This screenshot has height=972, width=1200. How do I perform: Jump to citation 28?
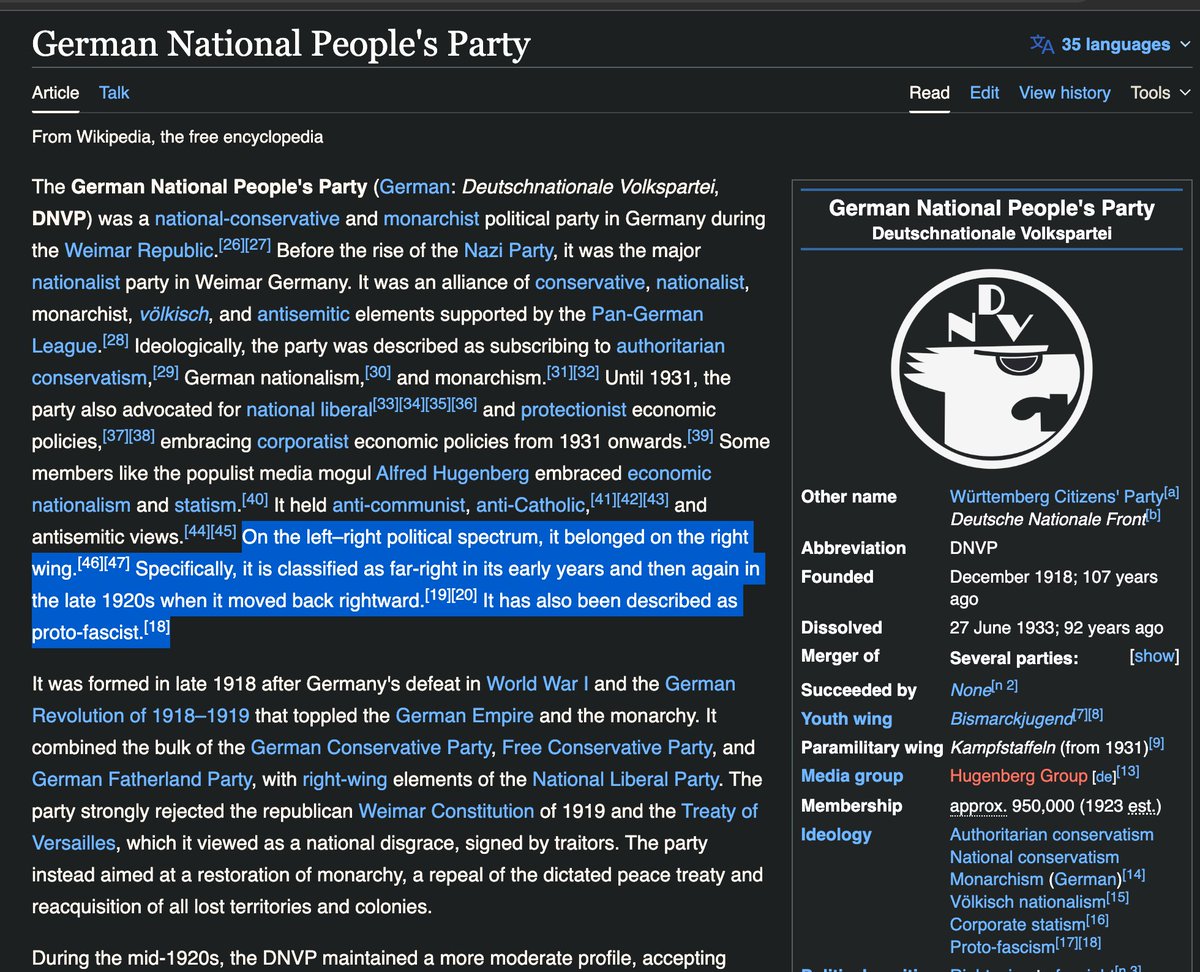pos(115,341)
